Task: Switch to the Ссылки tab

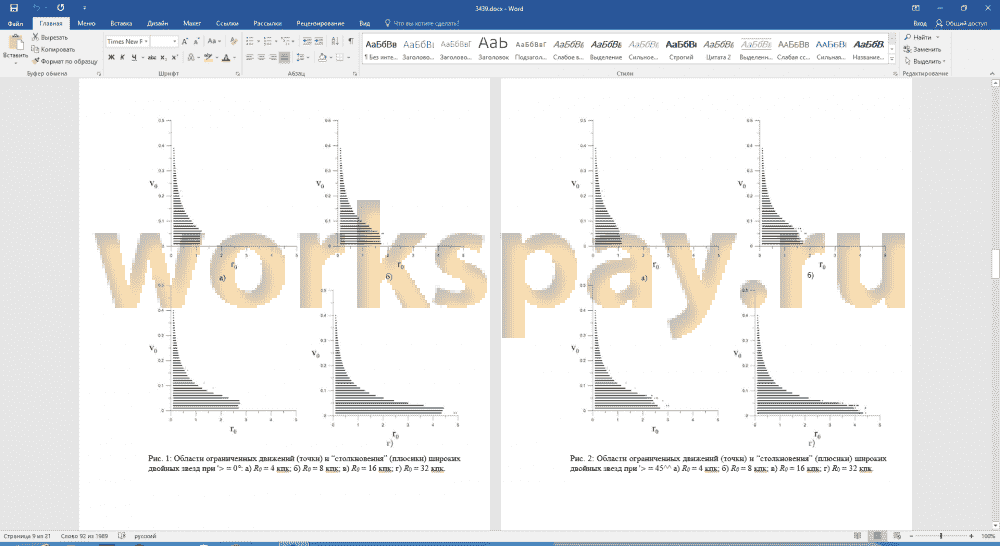Action: (227, 24)
